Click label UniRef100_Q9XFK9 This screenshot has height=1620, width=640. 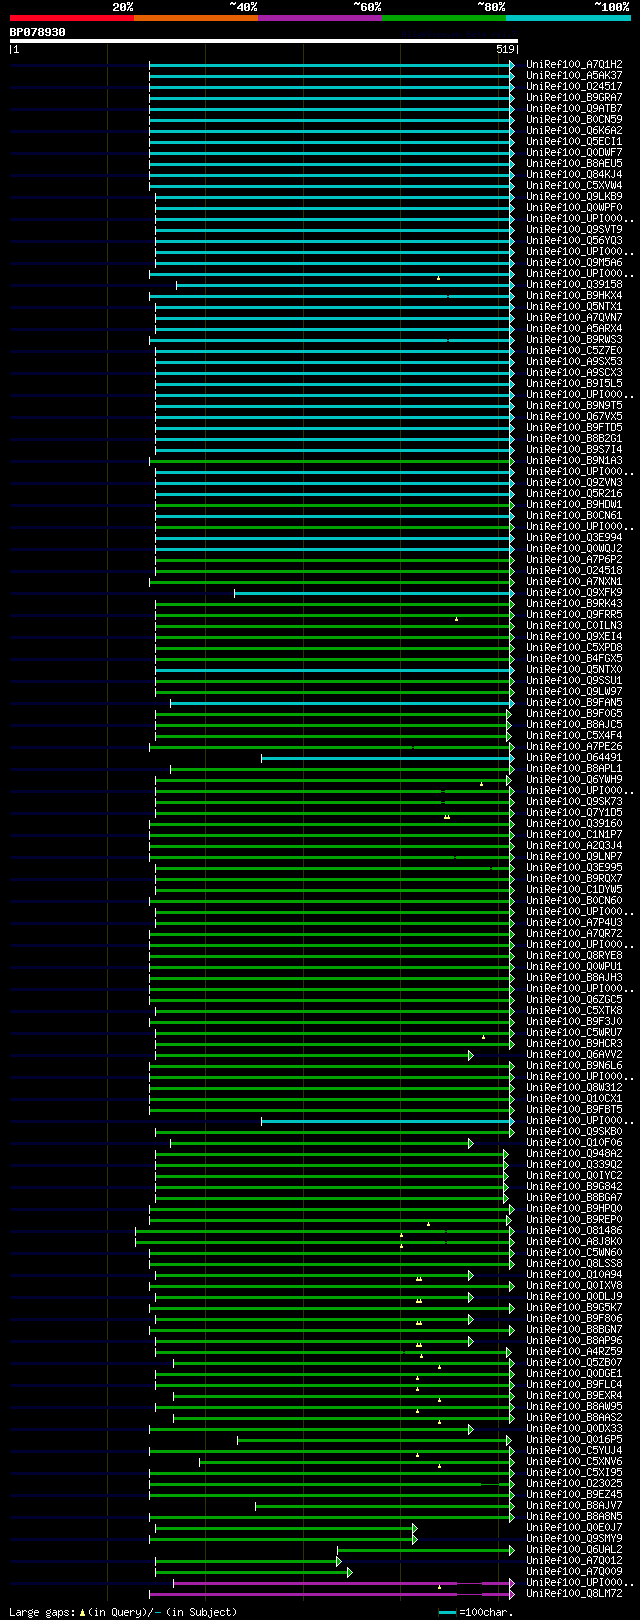point(575,593)
